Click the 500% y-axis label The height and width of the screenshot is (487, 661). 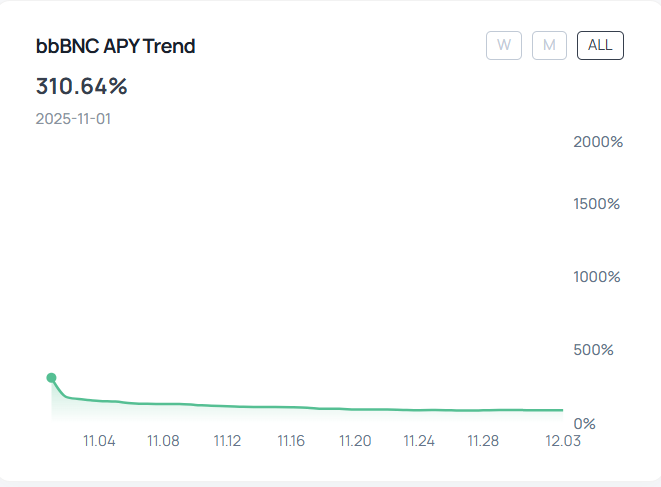pos(593,350)
